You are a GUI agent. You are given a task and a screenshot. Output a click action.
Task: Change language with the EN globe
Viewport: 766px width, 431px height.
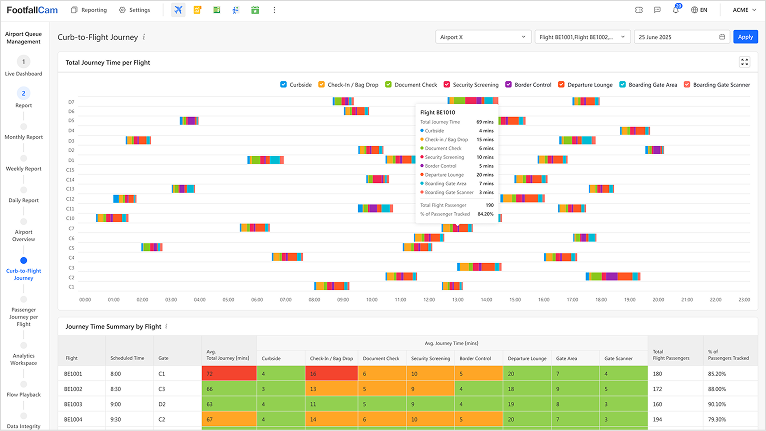point(699,10)
